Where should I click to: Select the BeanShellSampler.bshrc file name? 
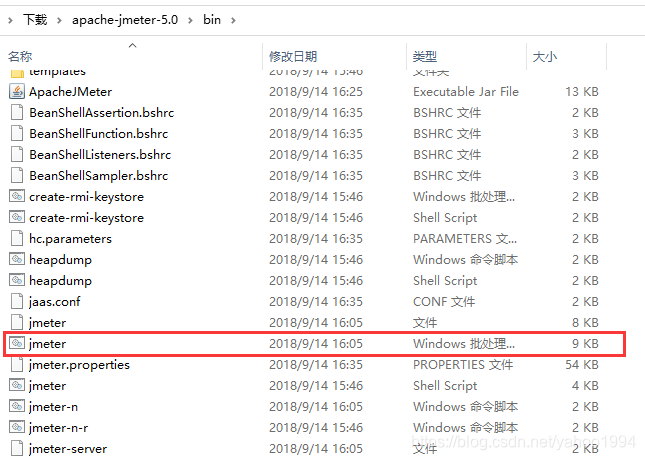[x=99, y=175]
